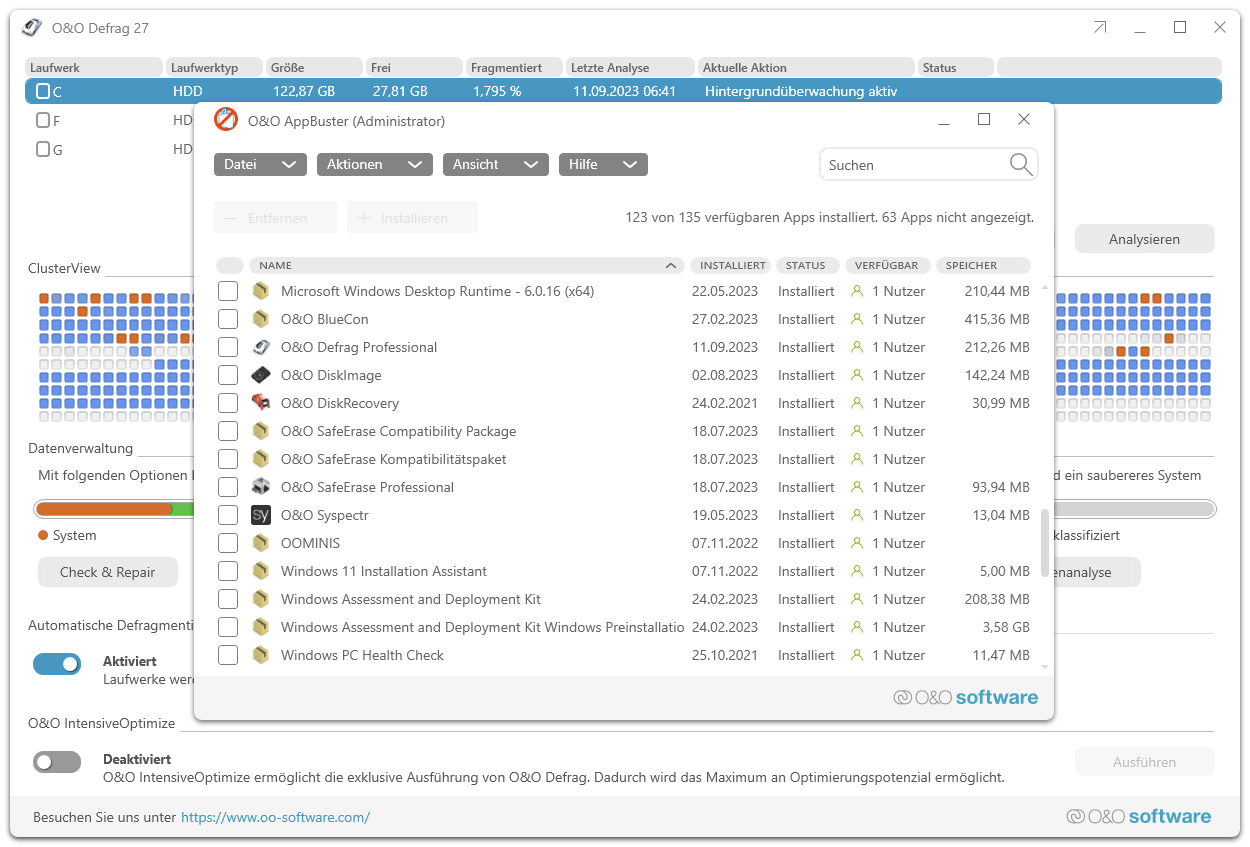Click the O&O Defrag Professional app icon
This screenshot has height=847, width=1250.
tap(261, 347)
